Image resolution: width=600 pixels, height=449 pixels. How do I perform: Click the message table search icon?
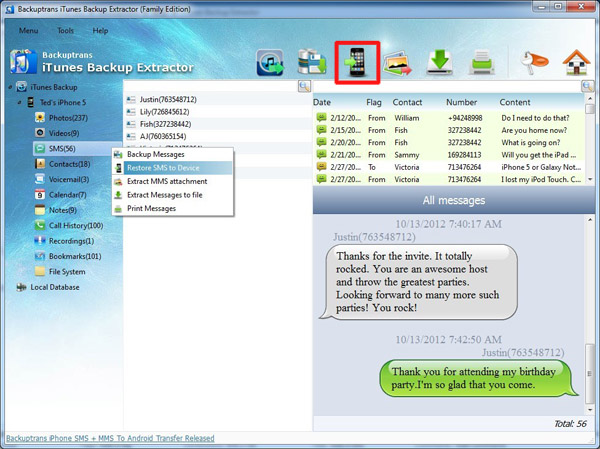pyautogui.click(x=587, y=86)
